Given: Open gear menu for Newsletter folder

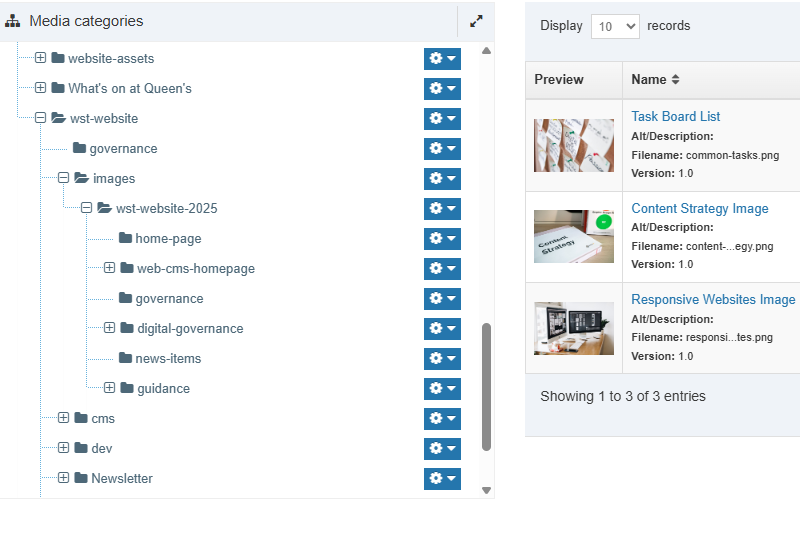Looking at the screenshot, I should [442, 479].
